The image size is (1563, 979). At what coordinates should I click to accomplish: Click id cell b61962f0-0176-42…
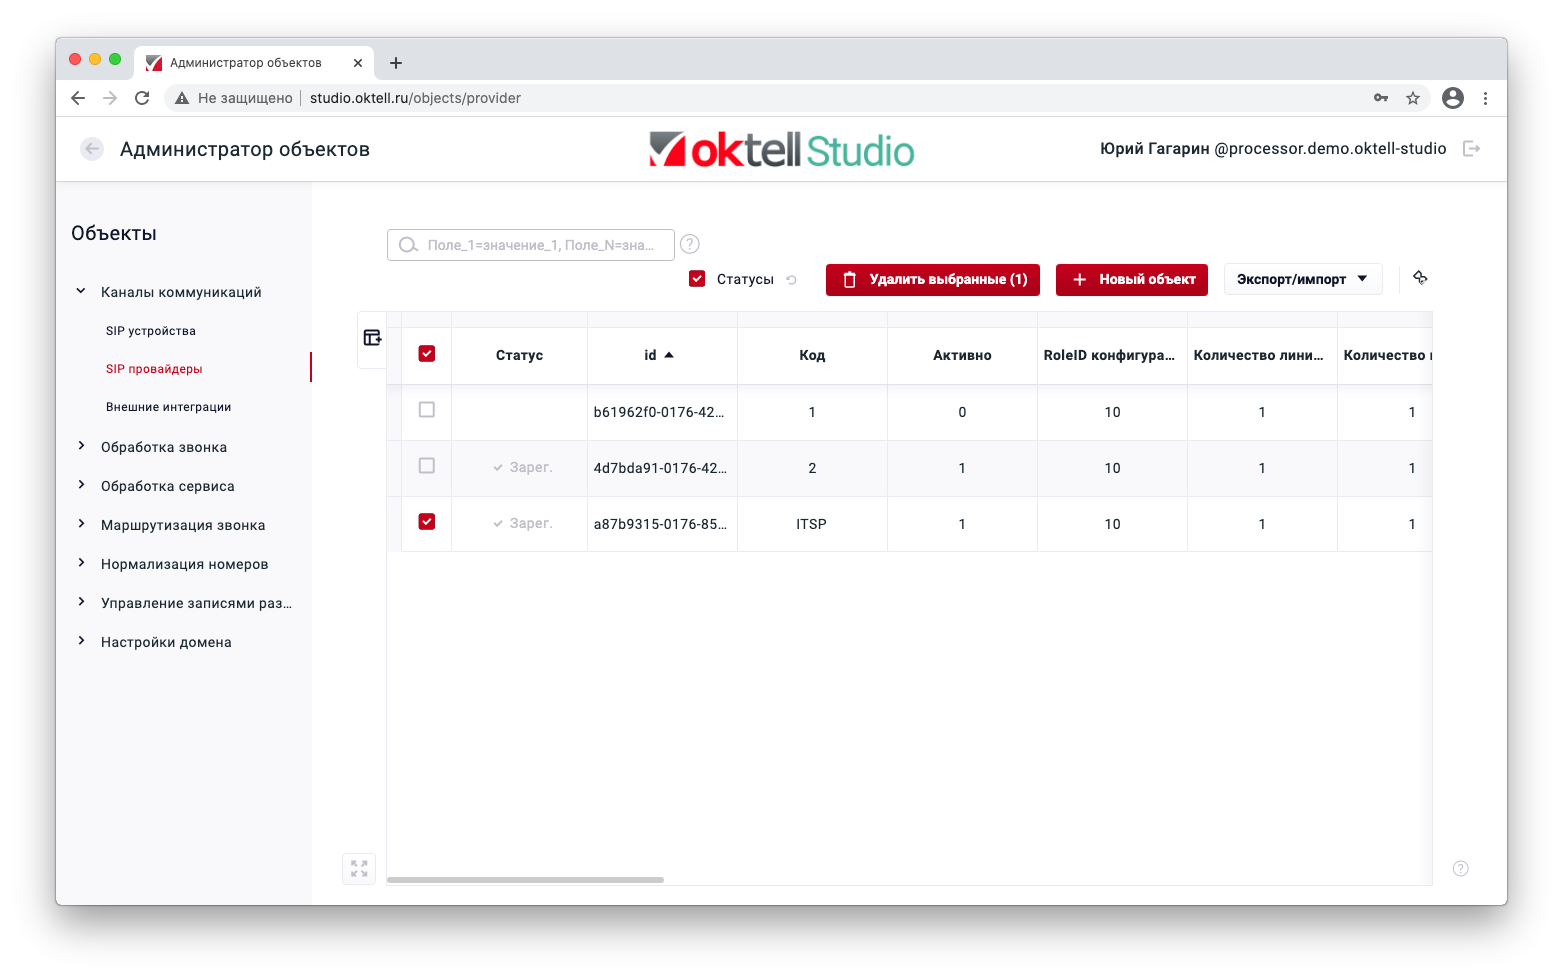pos(660,412)
